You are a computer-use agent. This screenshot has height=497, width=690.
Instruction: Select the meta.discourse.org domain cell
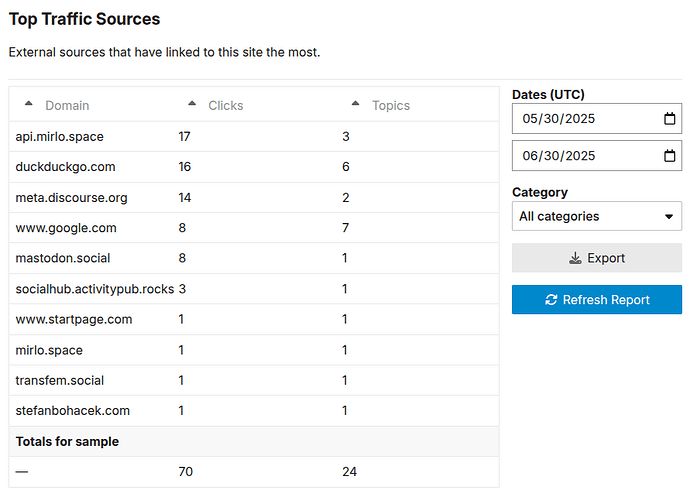71,198
